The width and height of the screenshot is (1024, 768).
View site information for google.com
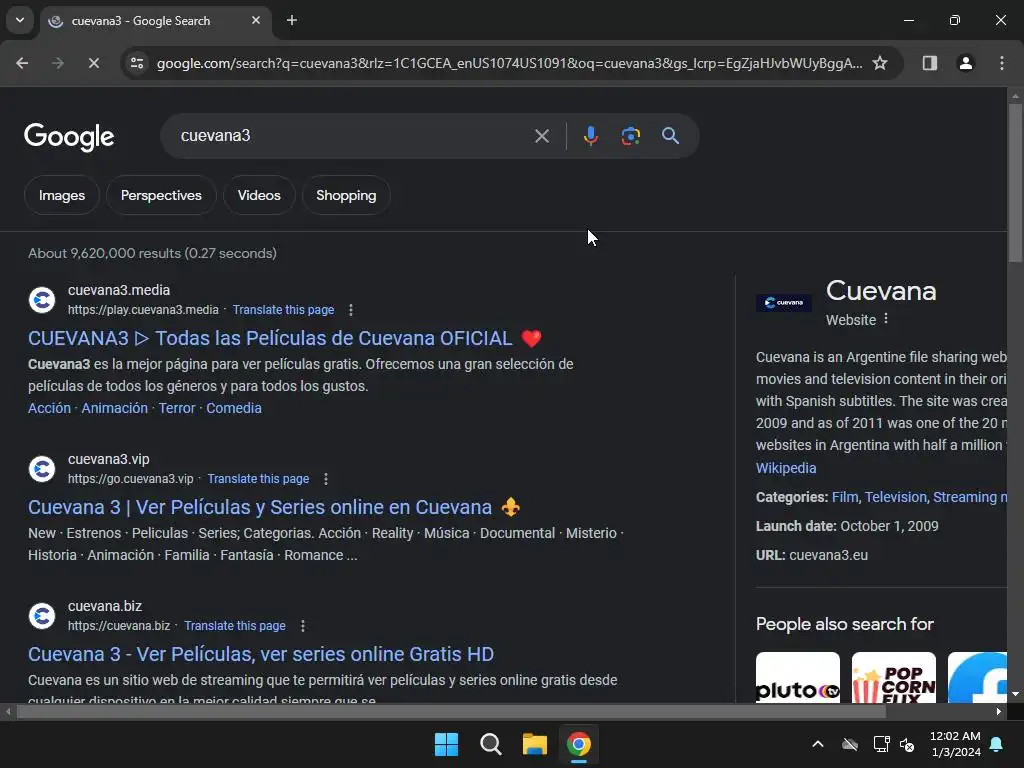coord(136,63)
